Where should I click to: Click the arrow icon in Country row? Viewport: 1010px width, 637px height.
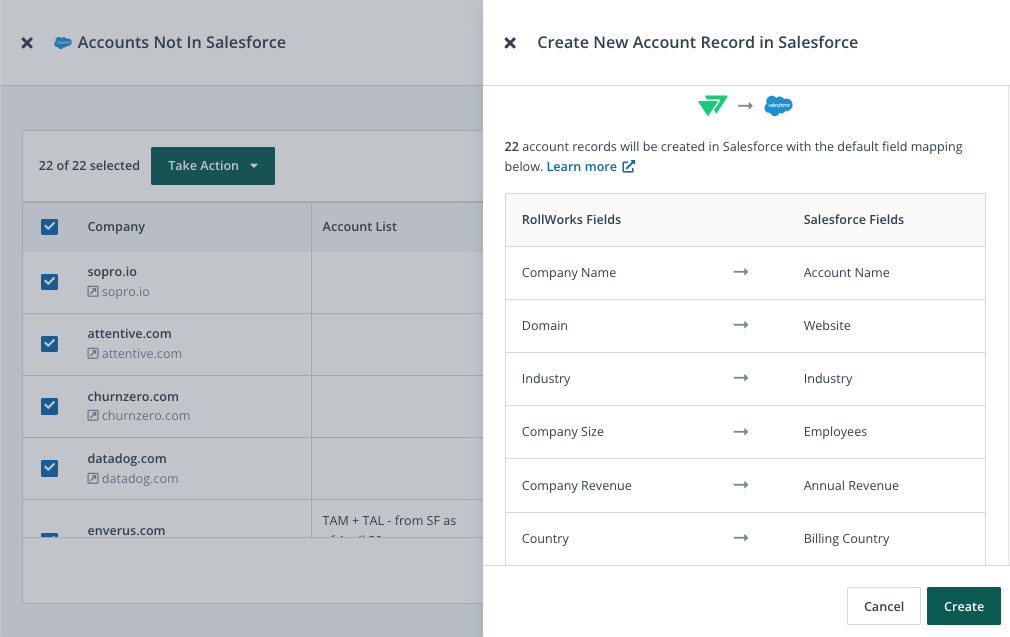click(x=741, y=538)
